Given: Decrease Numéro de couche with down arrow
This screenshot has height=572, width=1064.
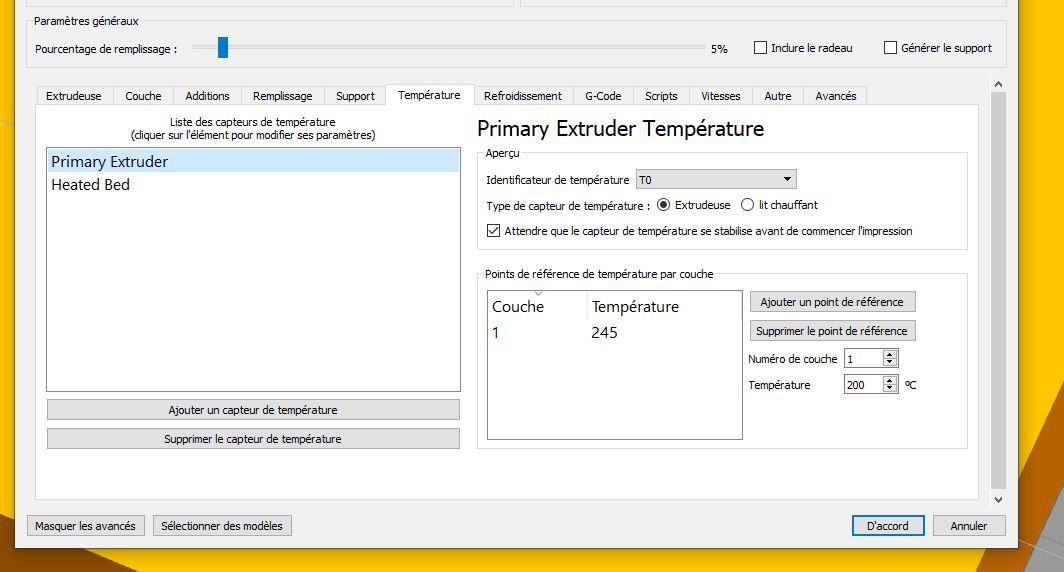Looking at the screenshot, I should [x=890, y=363].
